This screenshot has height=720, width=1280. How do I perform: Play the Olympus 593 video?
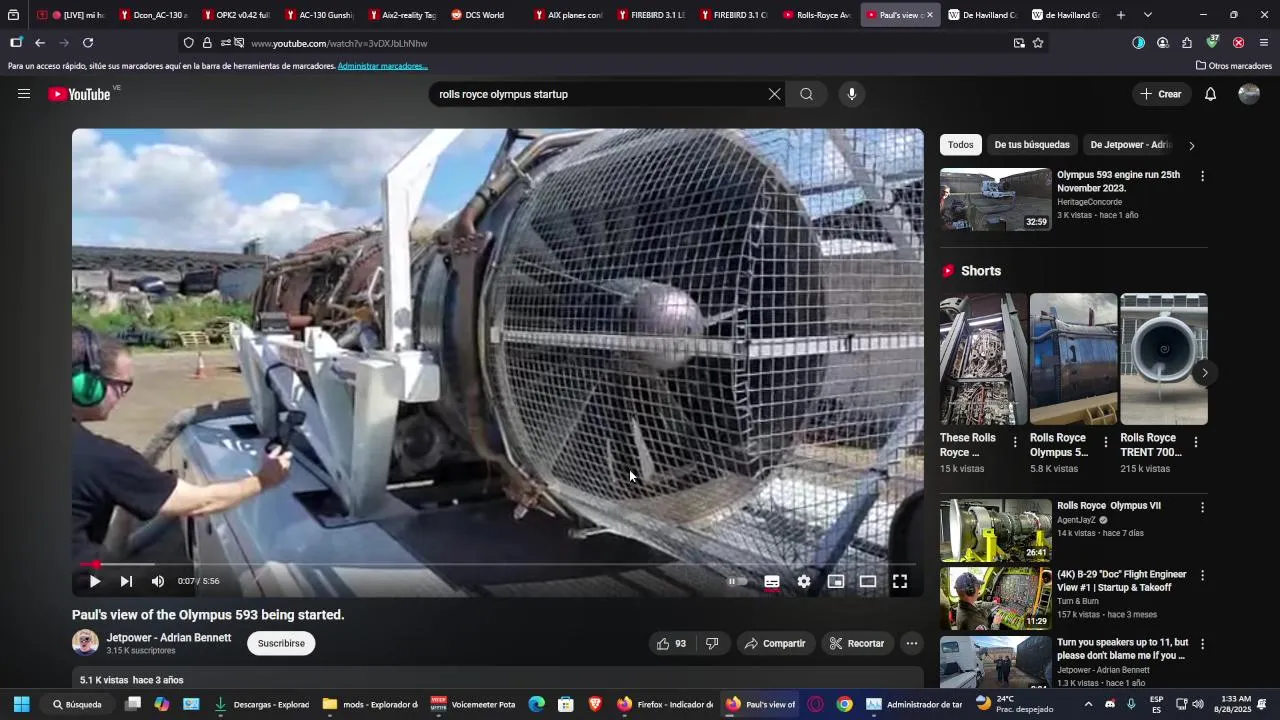(95, 581)
